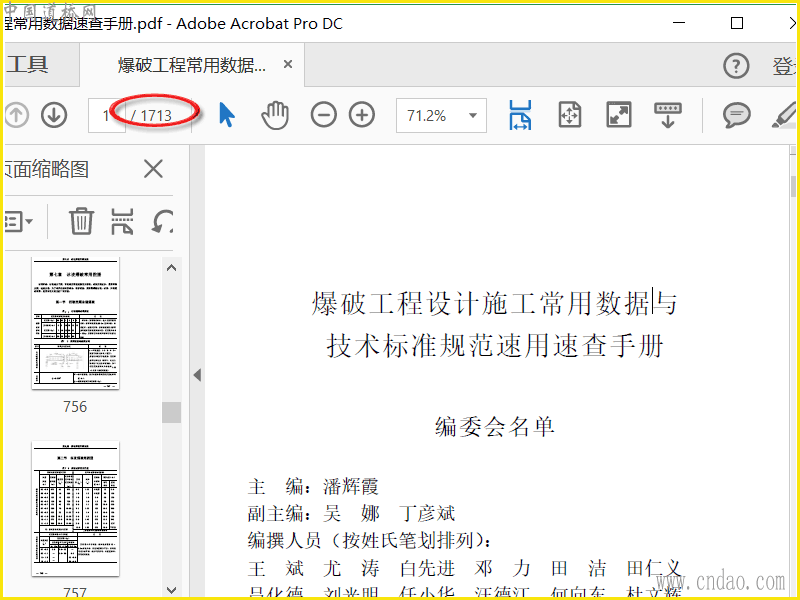Select fit width scrolling mode icon

coord(520,115)
